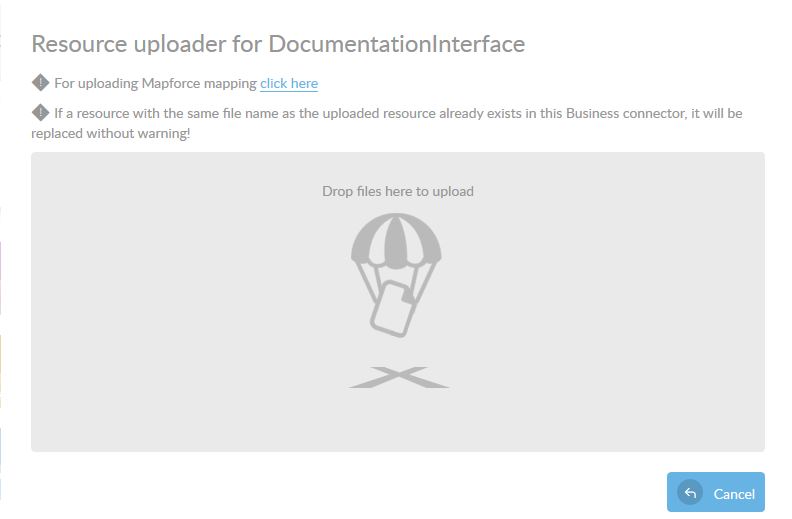This screenshot has height=519, width=792.
Task: Click the file package hanging under parachute
Action: pyautogui.click(x=393, y=309)
